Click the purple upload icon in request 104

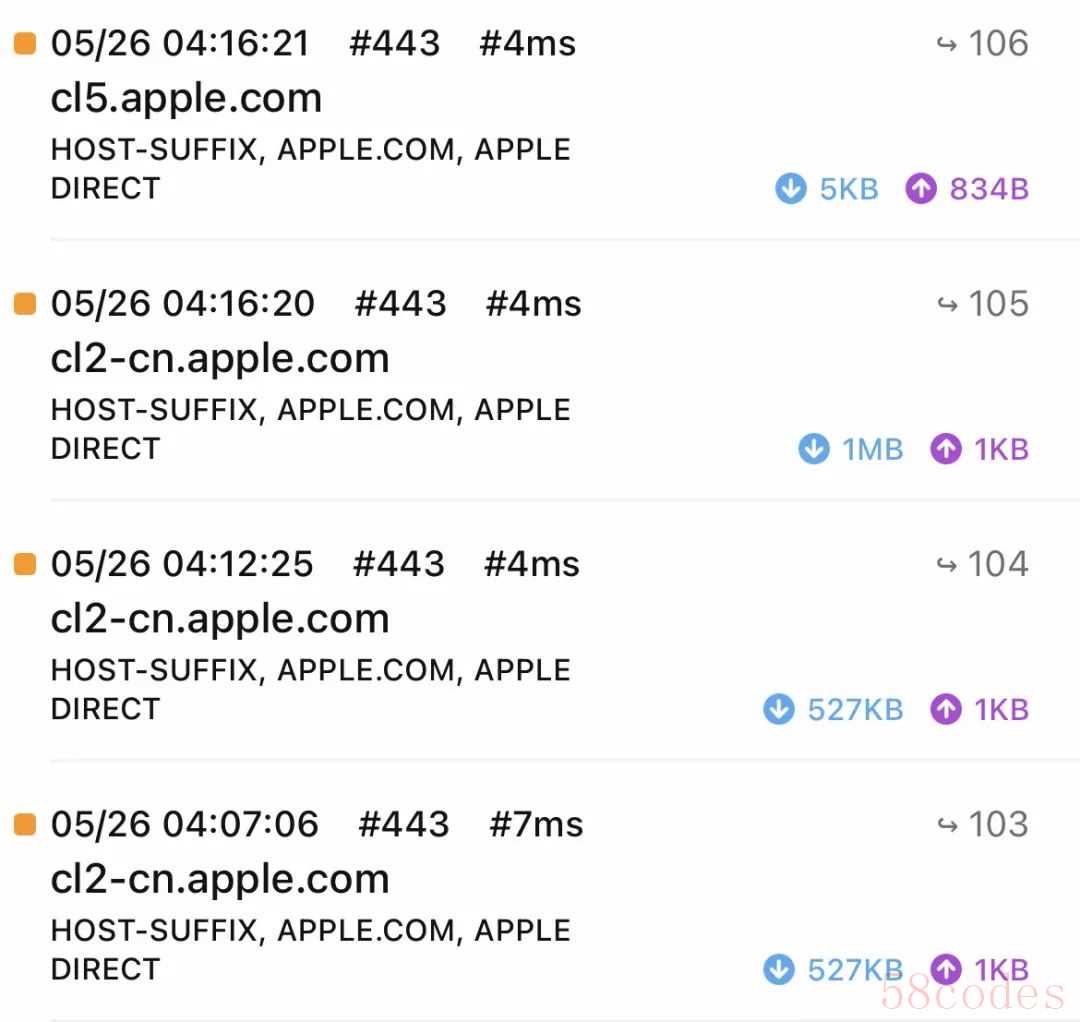945,709
